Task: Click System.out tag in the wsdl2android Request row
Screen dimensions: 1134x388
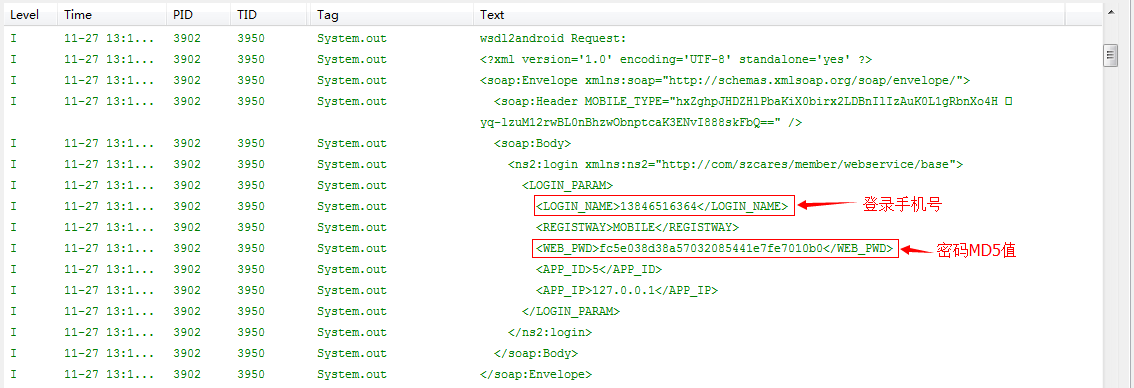Action: click(x=351, y=38)
